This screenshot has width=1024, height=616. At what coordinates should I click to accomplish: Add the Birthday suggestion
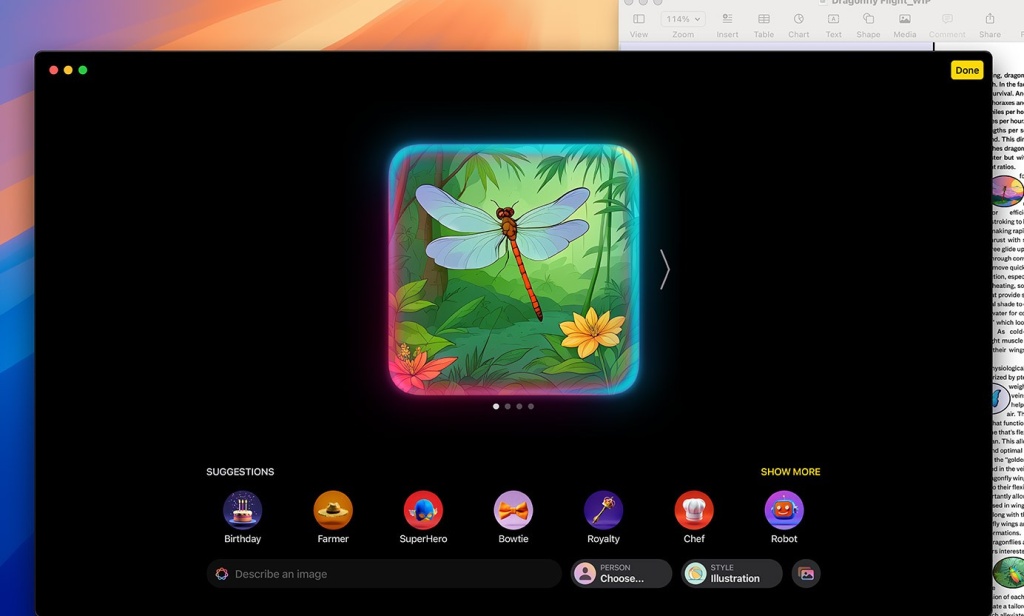pos(242,510)
